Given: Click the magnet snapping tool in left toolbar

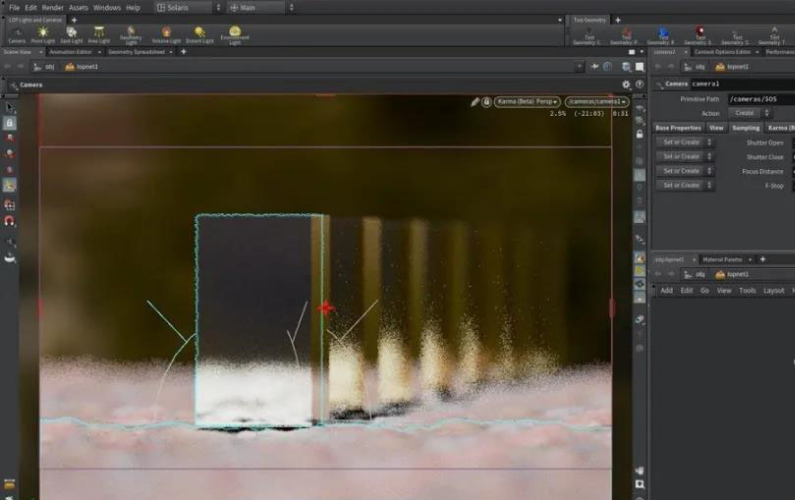Looking at the screenshot, I should coord(10,221).
